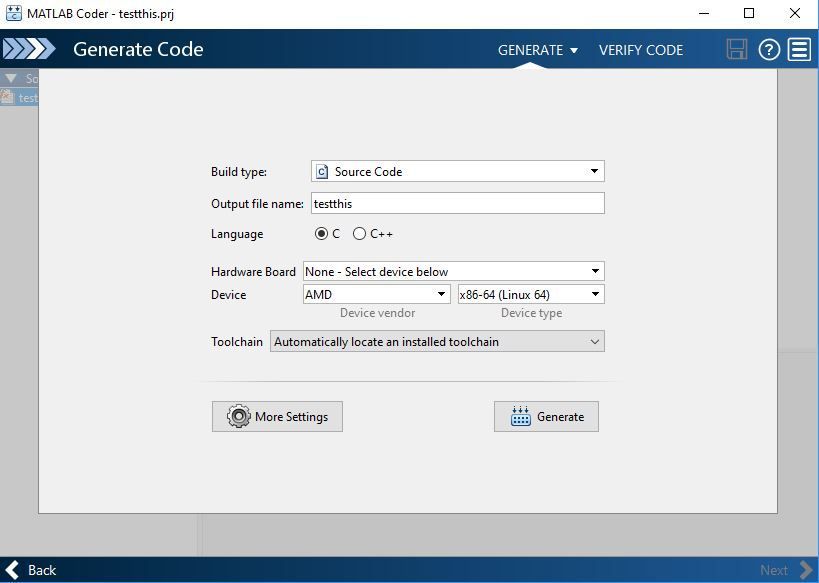Image resolution: width=819 pixels, height=583 pixels.
Task: Click the Device type caption
Action: [x=532, y=313]
